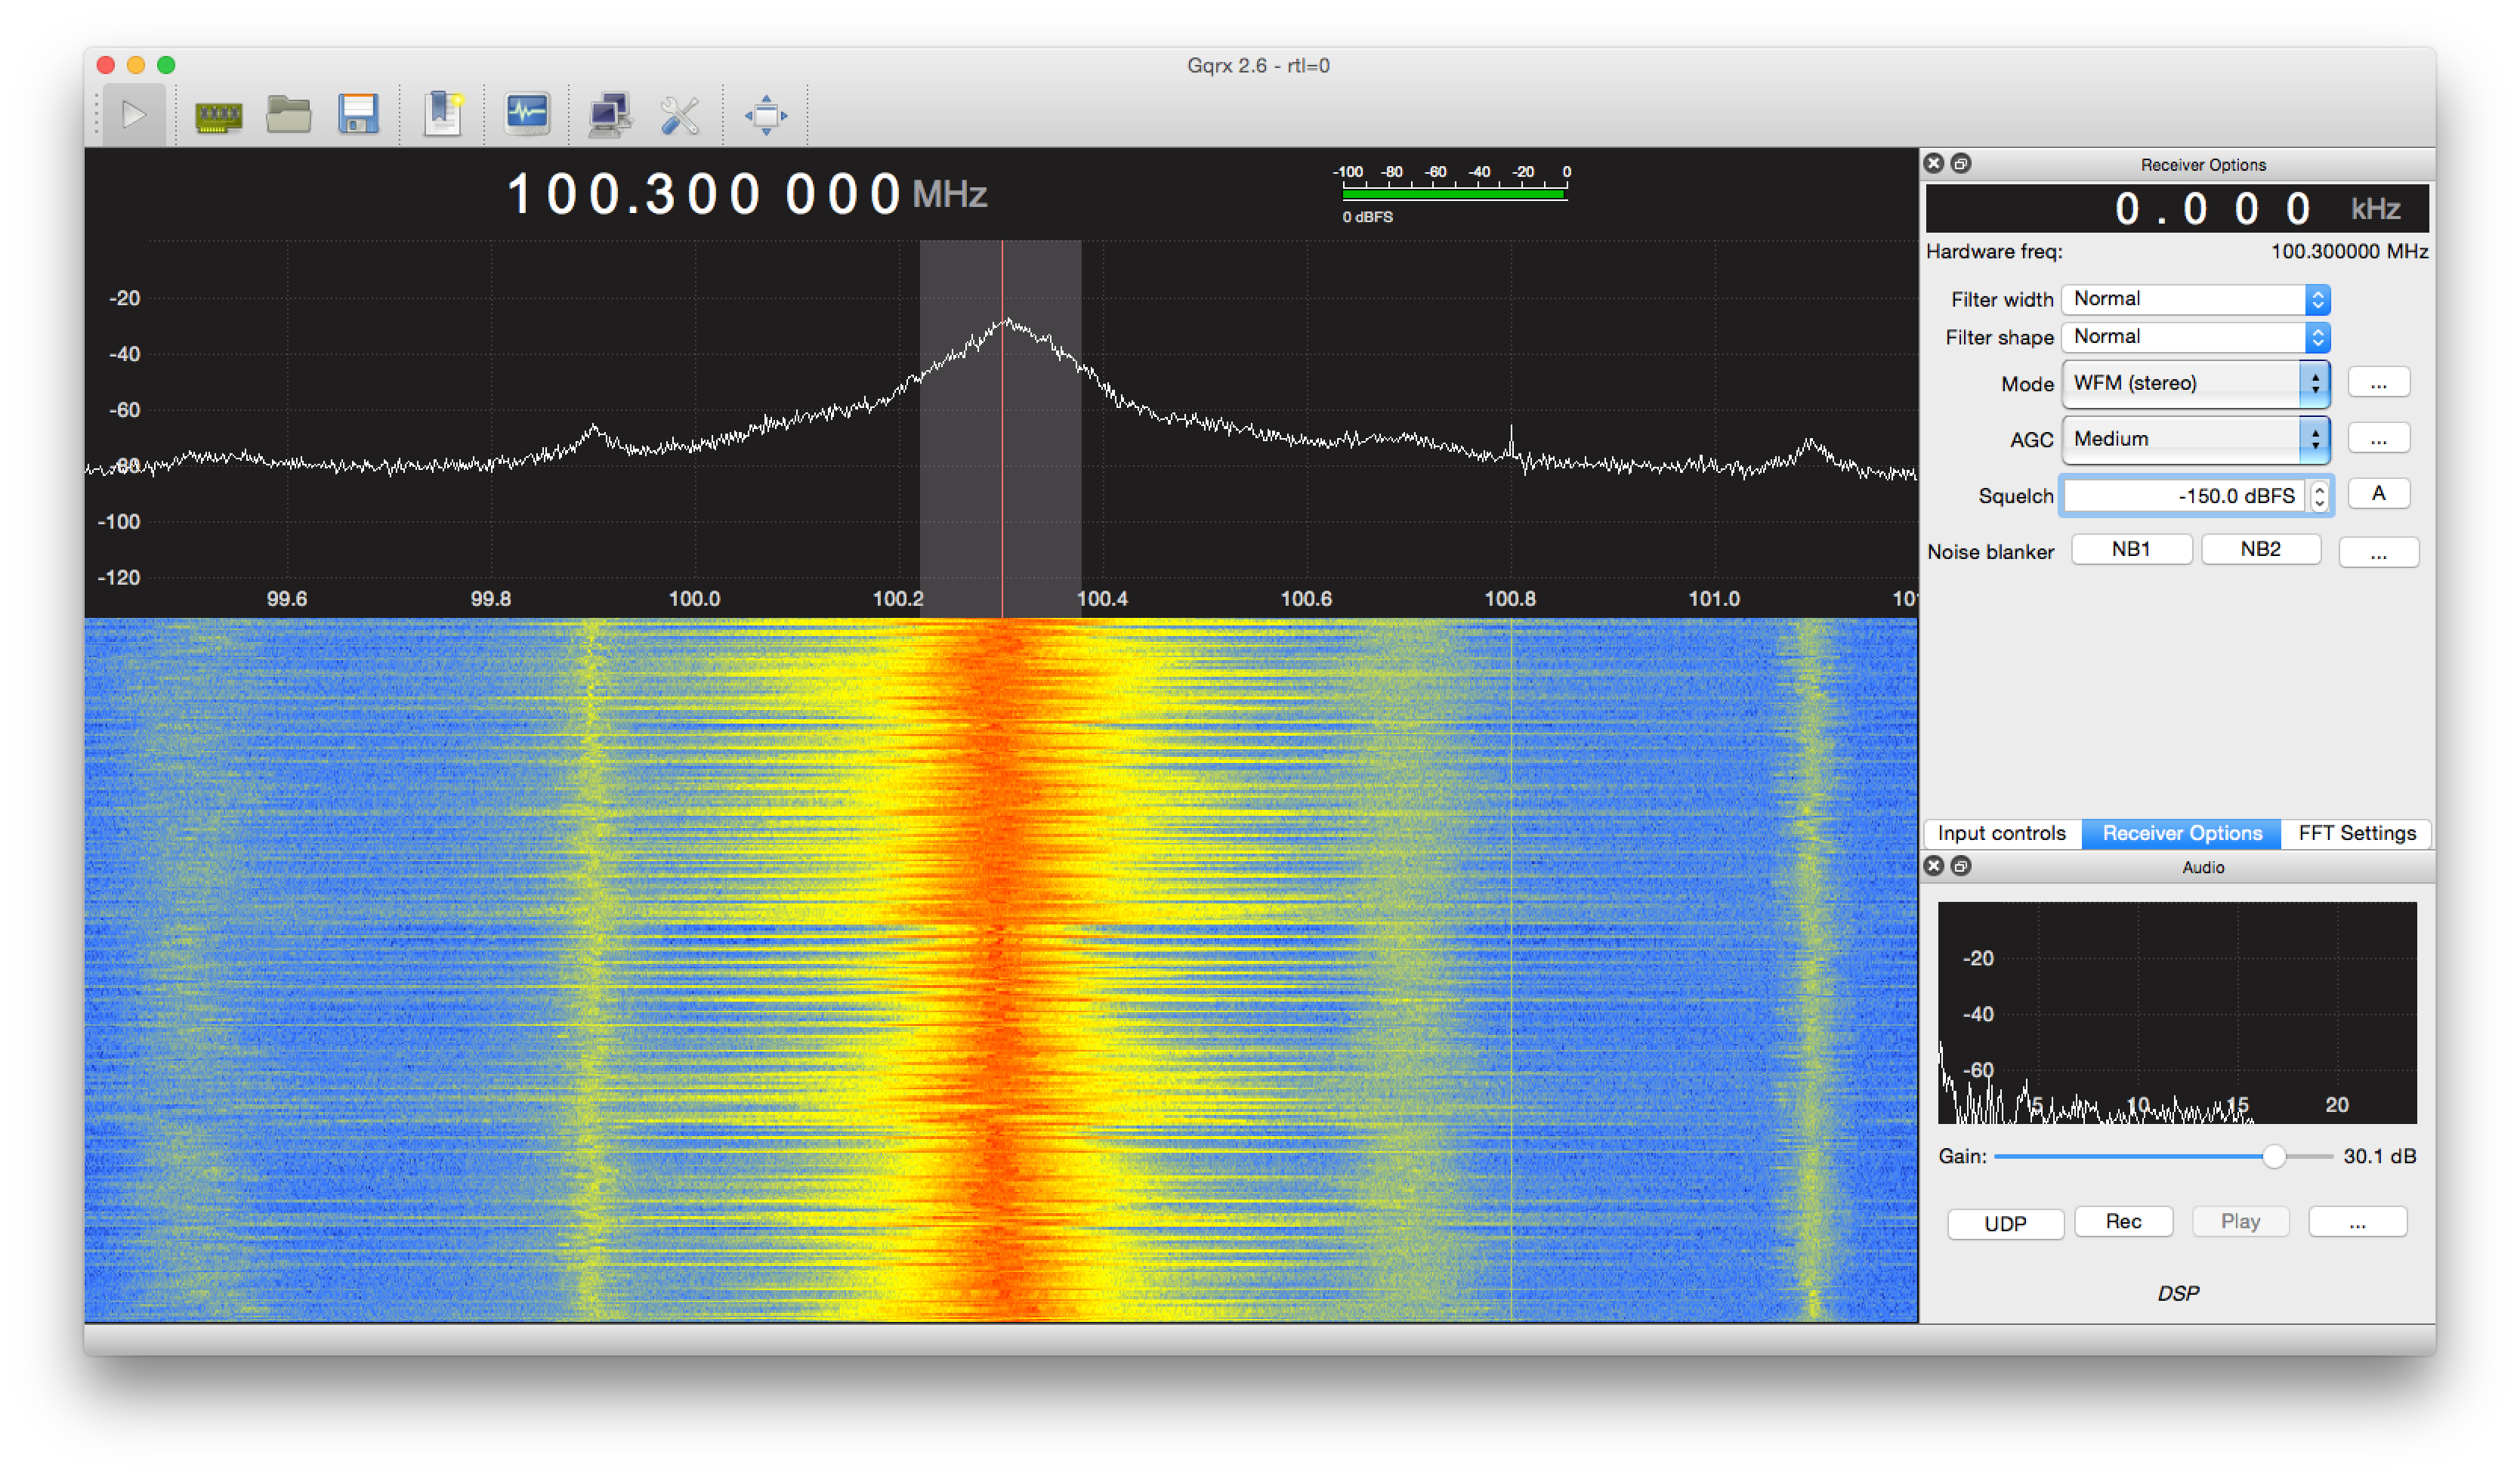Click the signal level dBFS meter
The image size is (2520, 1476).
click(x=1454, y=193)
